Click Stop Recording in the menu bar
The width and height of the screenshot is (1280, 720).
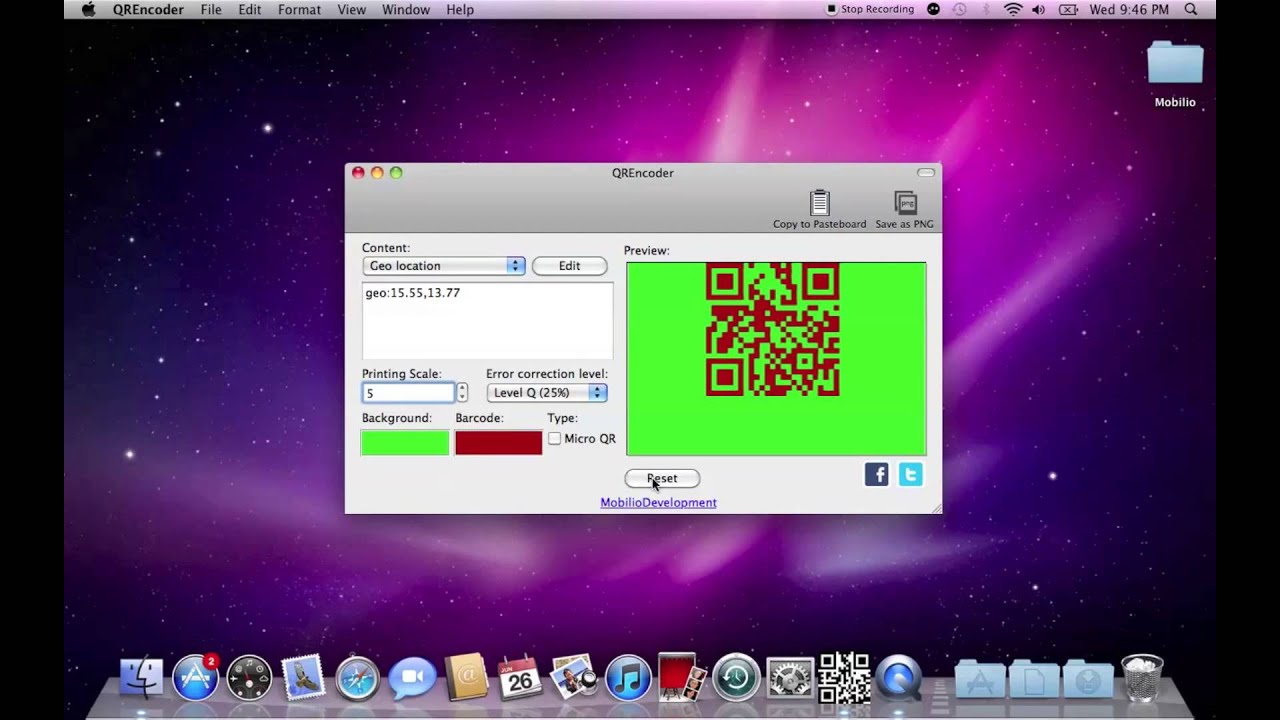click(870, 9)
